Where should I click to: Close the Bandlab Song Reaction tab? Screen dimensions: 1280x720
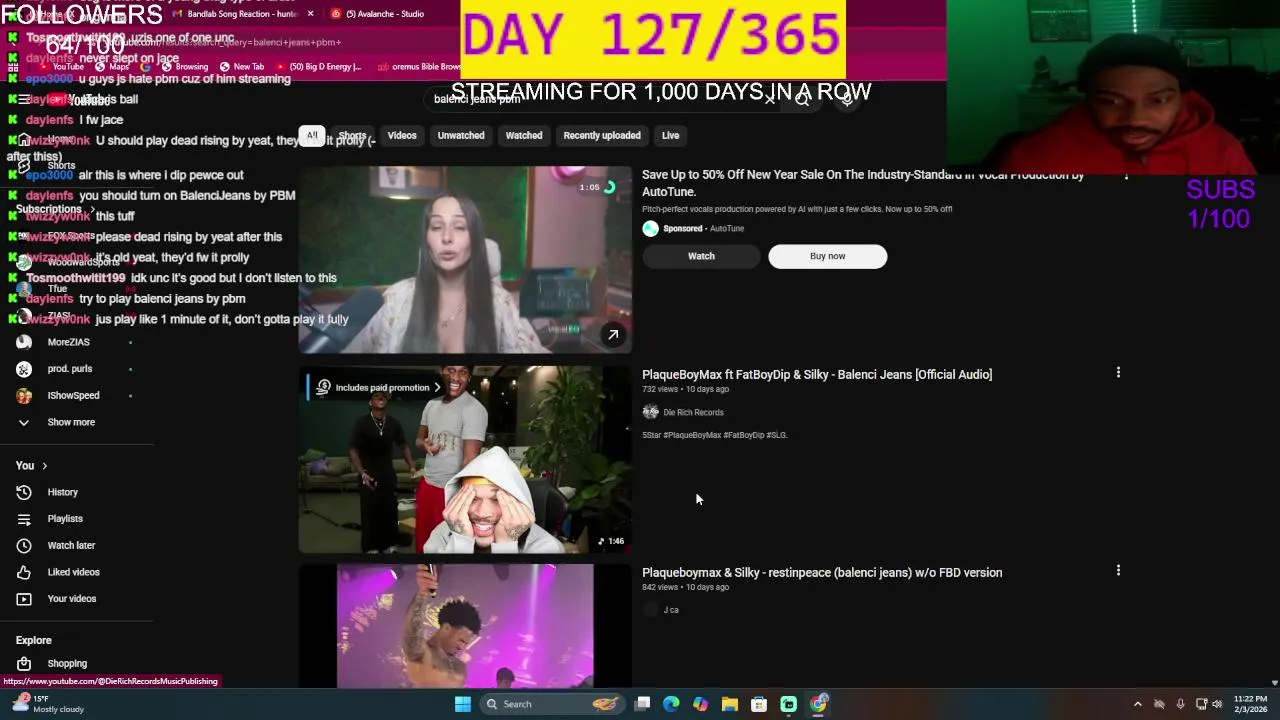click(311, 14)
